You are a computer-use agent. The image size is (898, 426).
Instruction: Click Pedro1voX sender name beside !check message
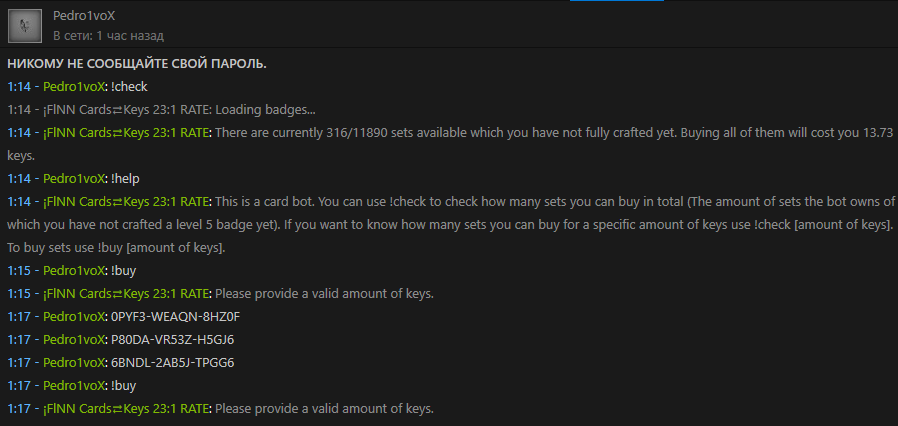pos(74,87)
